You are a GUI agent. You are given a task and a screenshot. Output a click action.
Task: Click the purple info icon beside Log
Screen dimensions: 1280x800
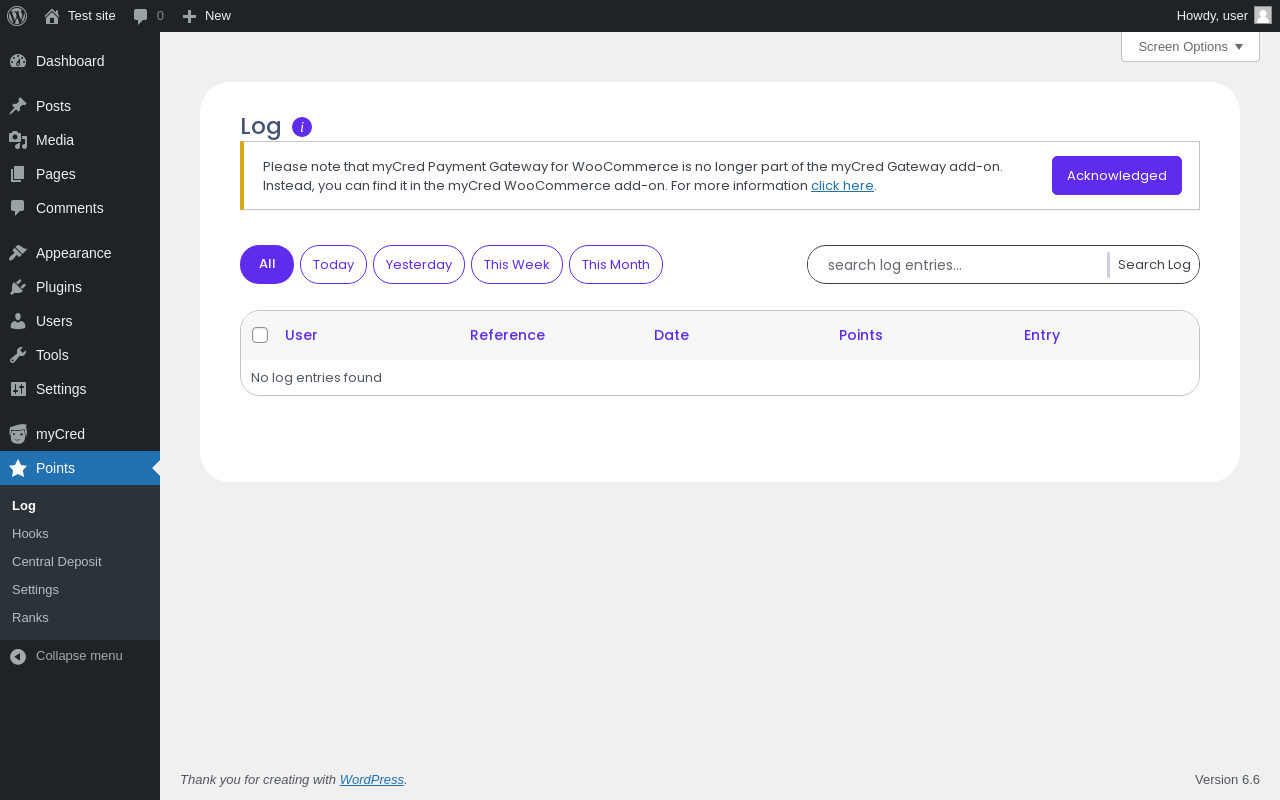pos(302,127)
